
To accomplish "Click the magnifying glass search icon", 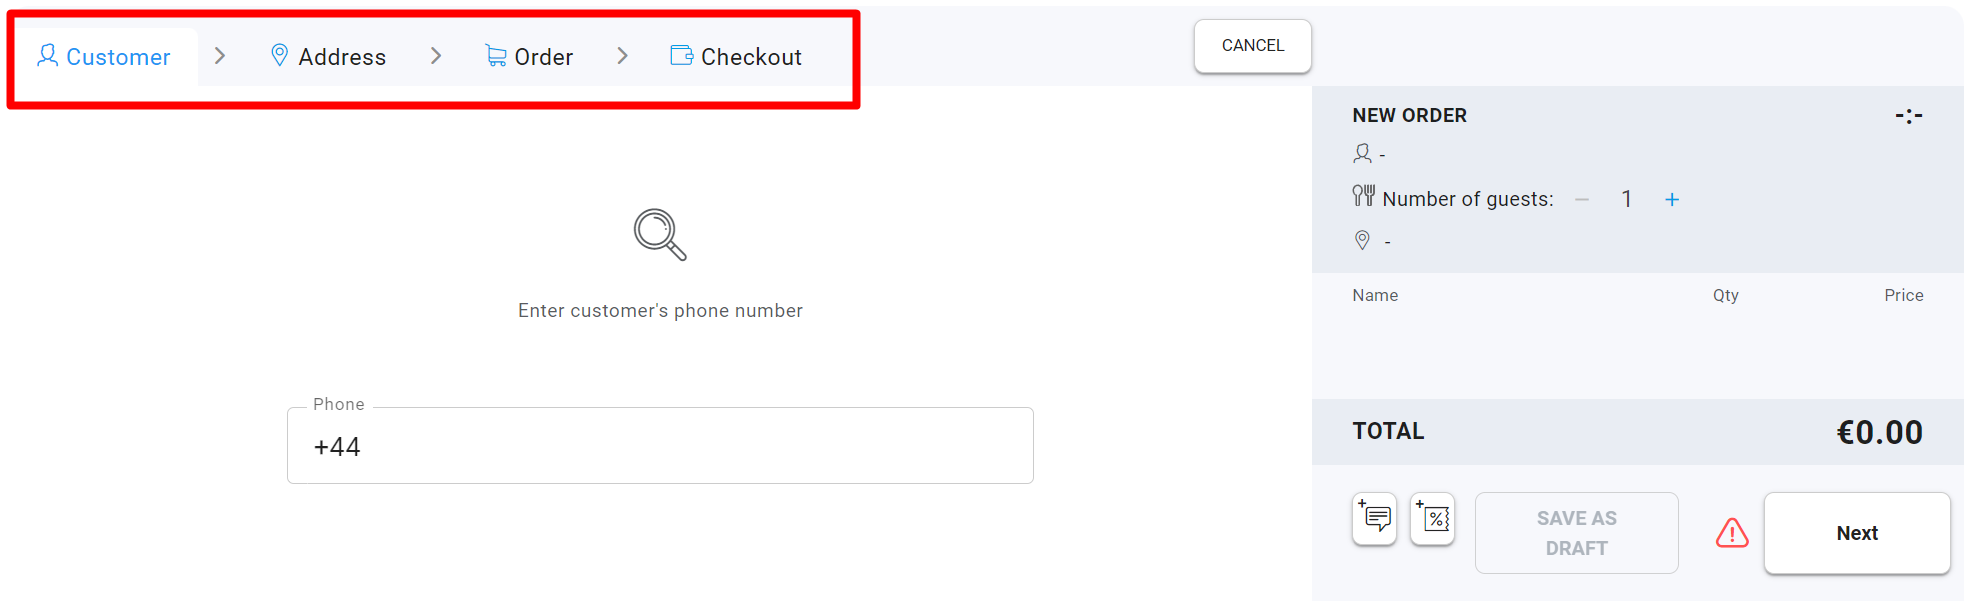I will click(660, 235).
